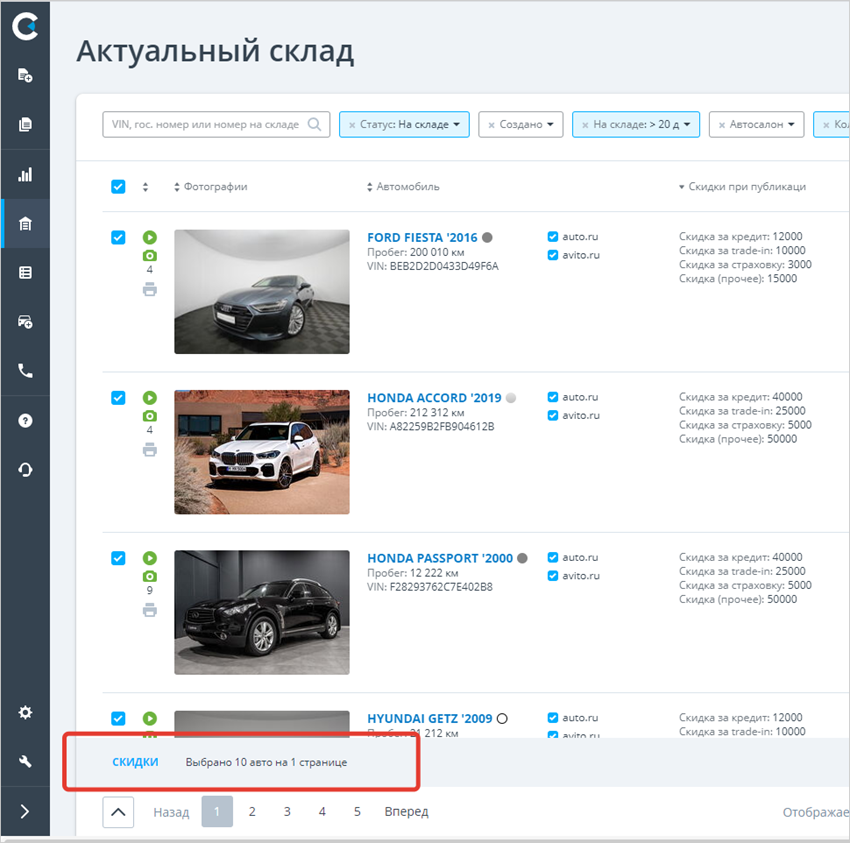Open the На складе: > 20 д dropdown
850x843 pixels.
[636, 124]
